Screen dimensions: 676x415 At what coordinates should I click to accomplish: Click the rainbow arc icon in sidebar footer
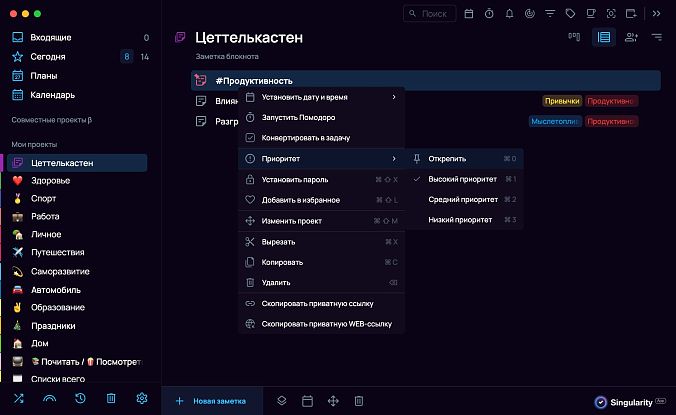(50, 399)
